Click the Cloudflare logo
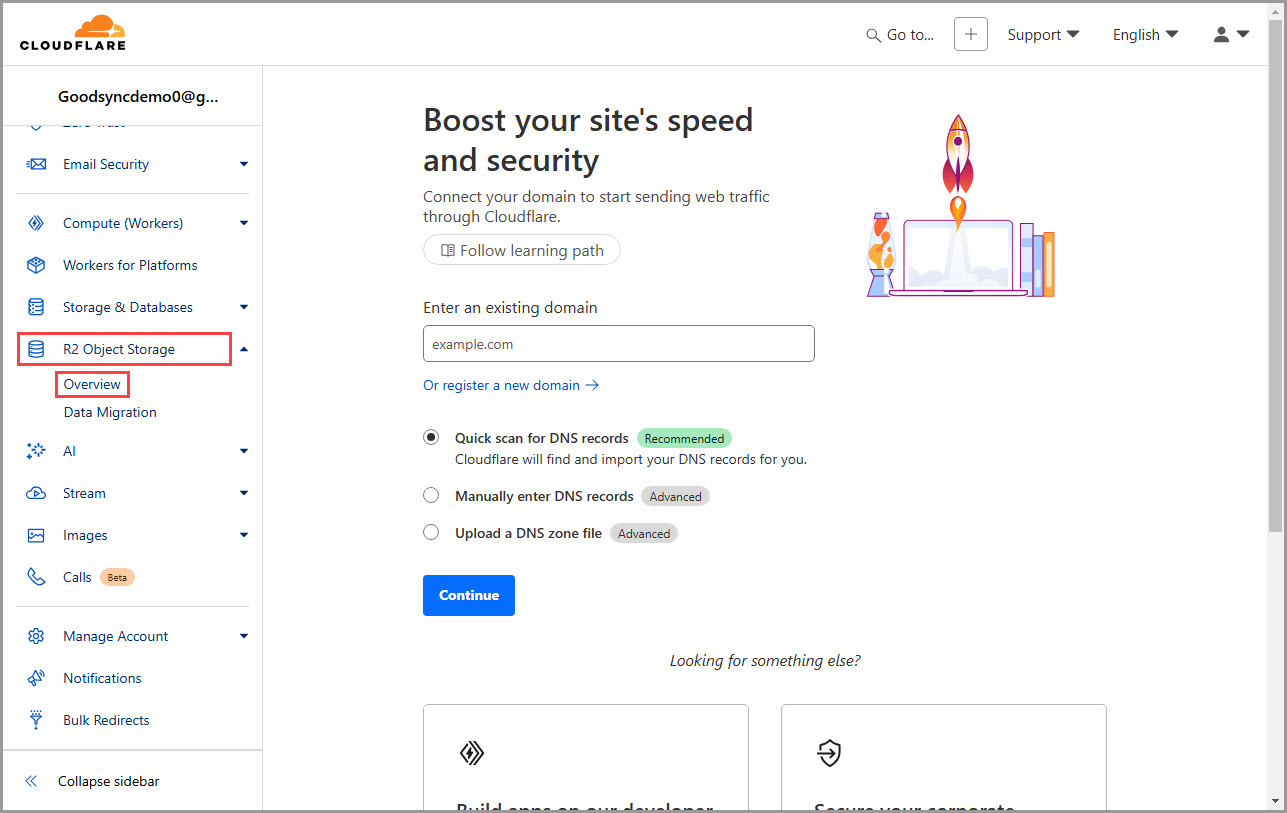This screenshot has height=813, width=1287. [x=72, y=33]
